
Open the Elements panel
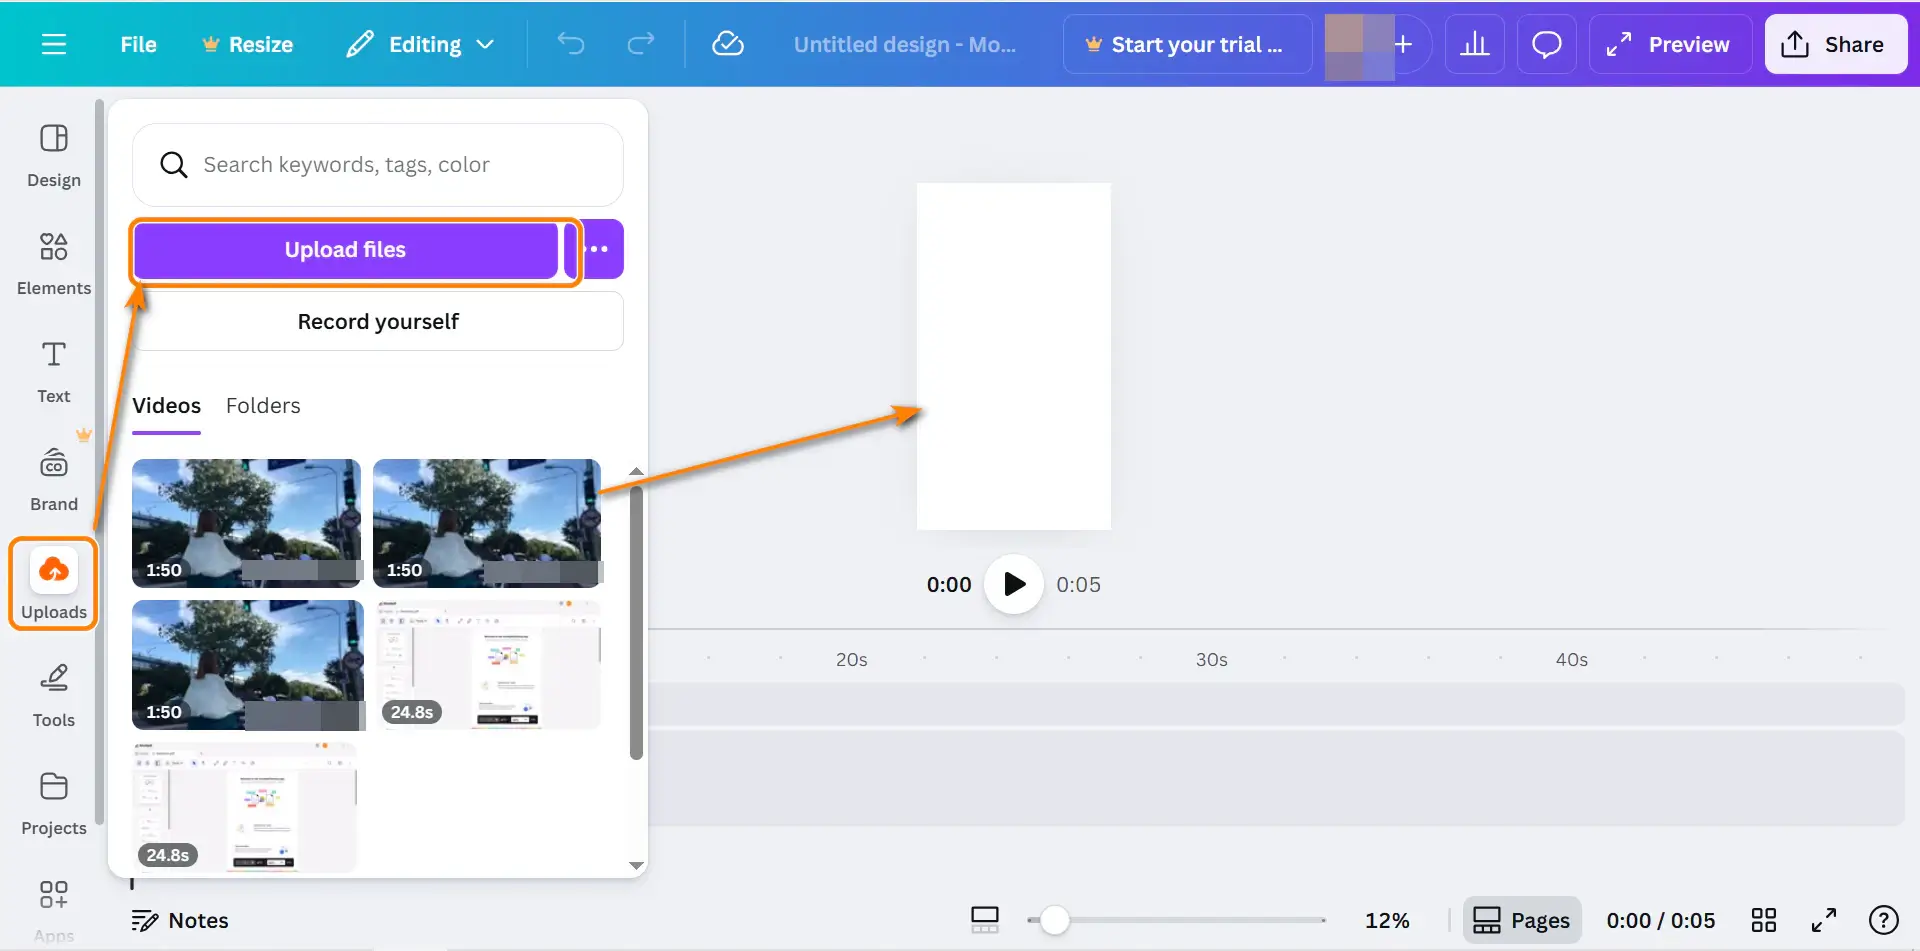(53, 263)
